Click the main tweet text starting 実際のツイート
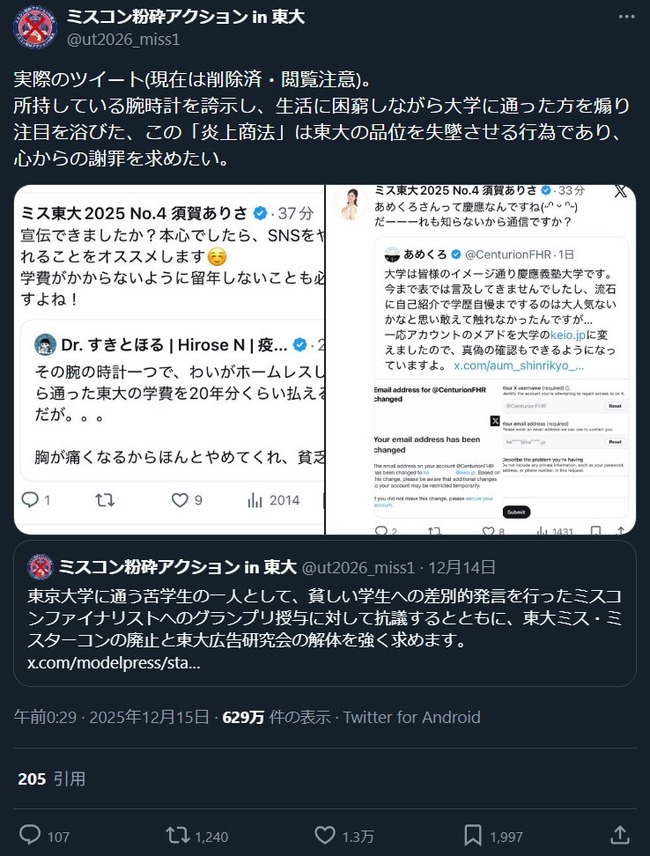 click(322, 119)
